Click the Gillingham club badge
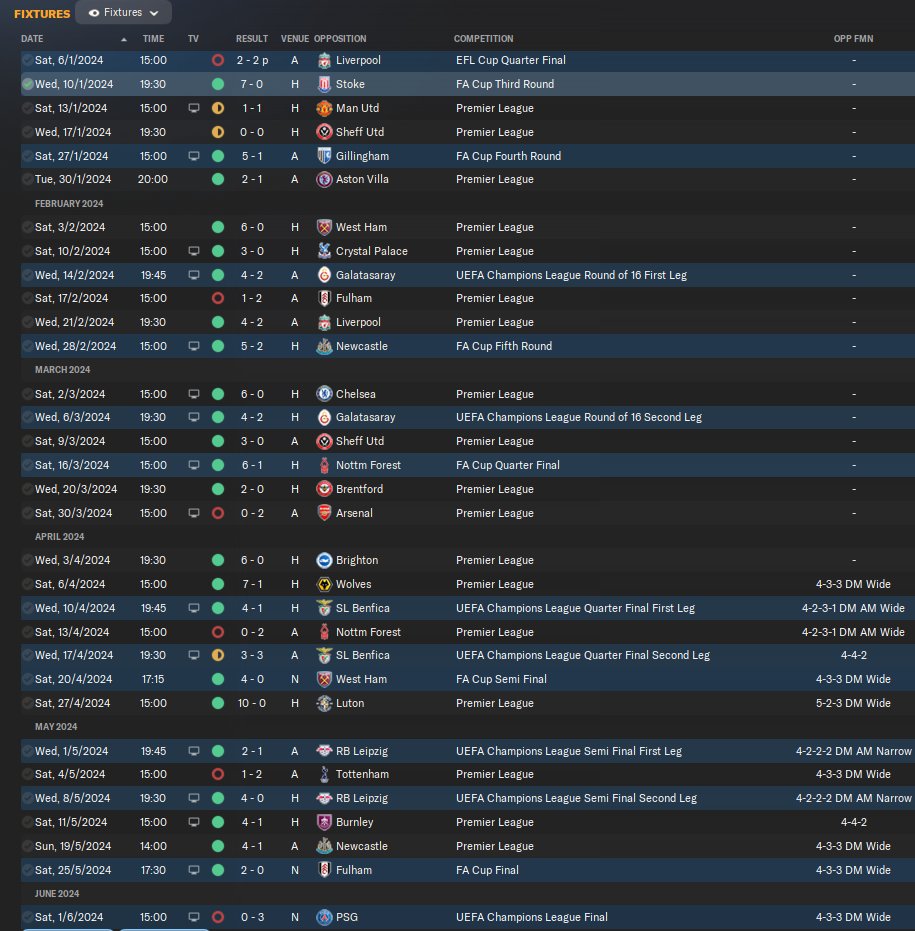Screen dimensions: 915x931 [x=324, y=156]
